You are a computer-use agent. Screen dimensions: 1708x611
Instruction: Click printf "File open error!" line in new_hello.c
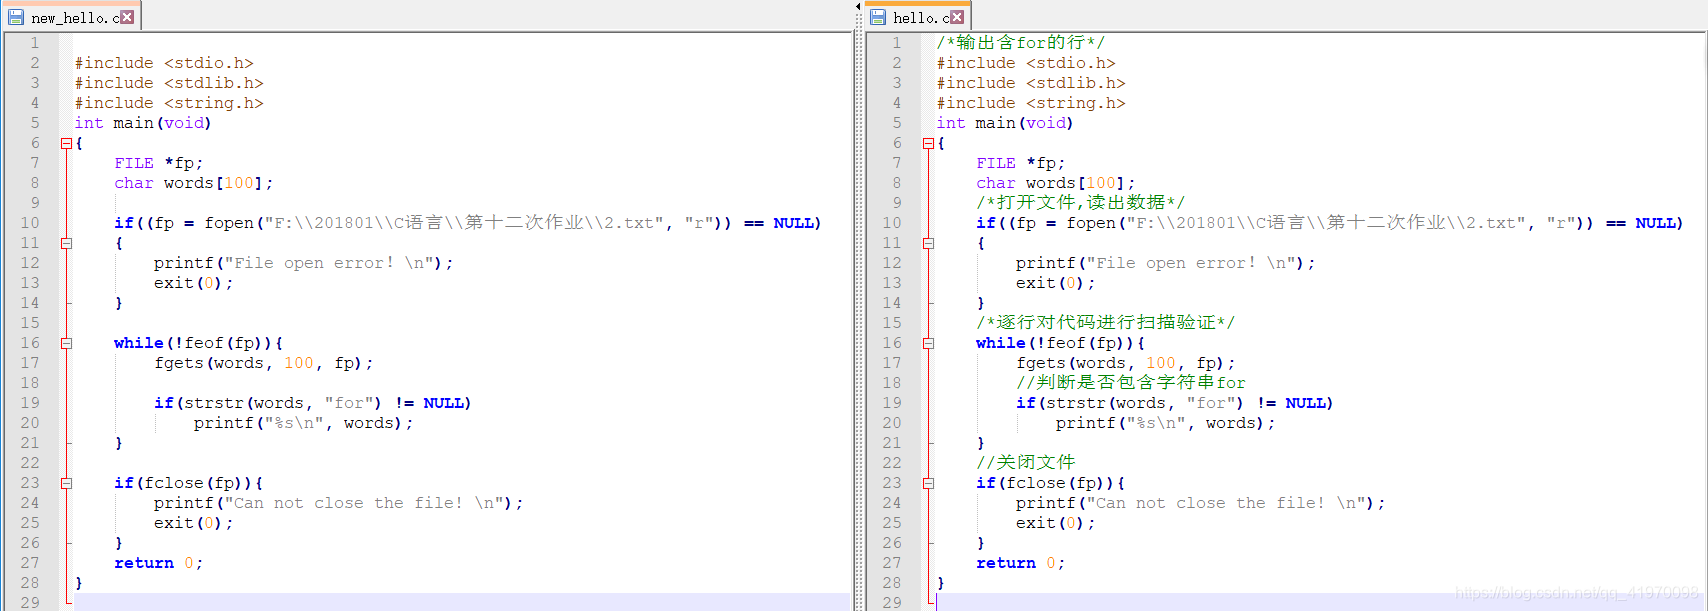(x=303, y=263)
